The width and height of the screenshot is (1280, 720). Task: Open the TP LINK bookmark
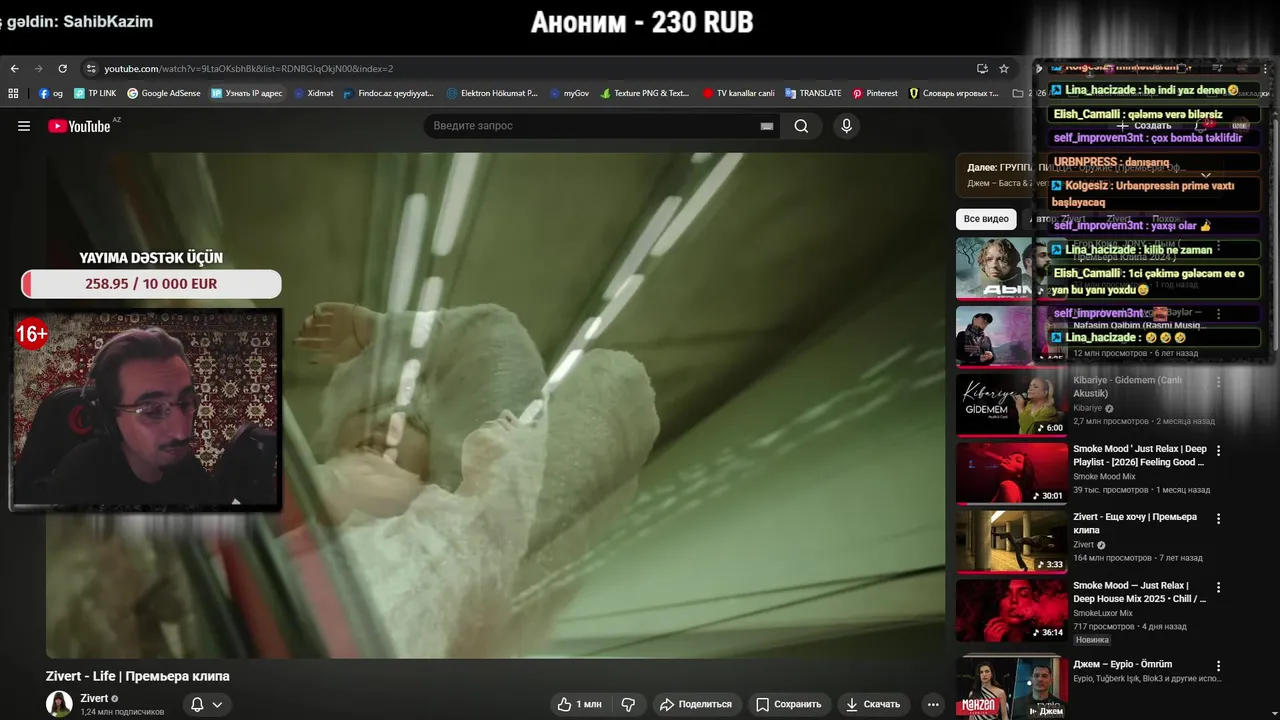point(95,93)
